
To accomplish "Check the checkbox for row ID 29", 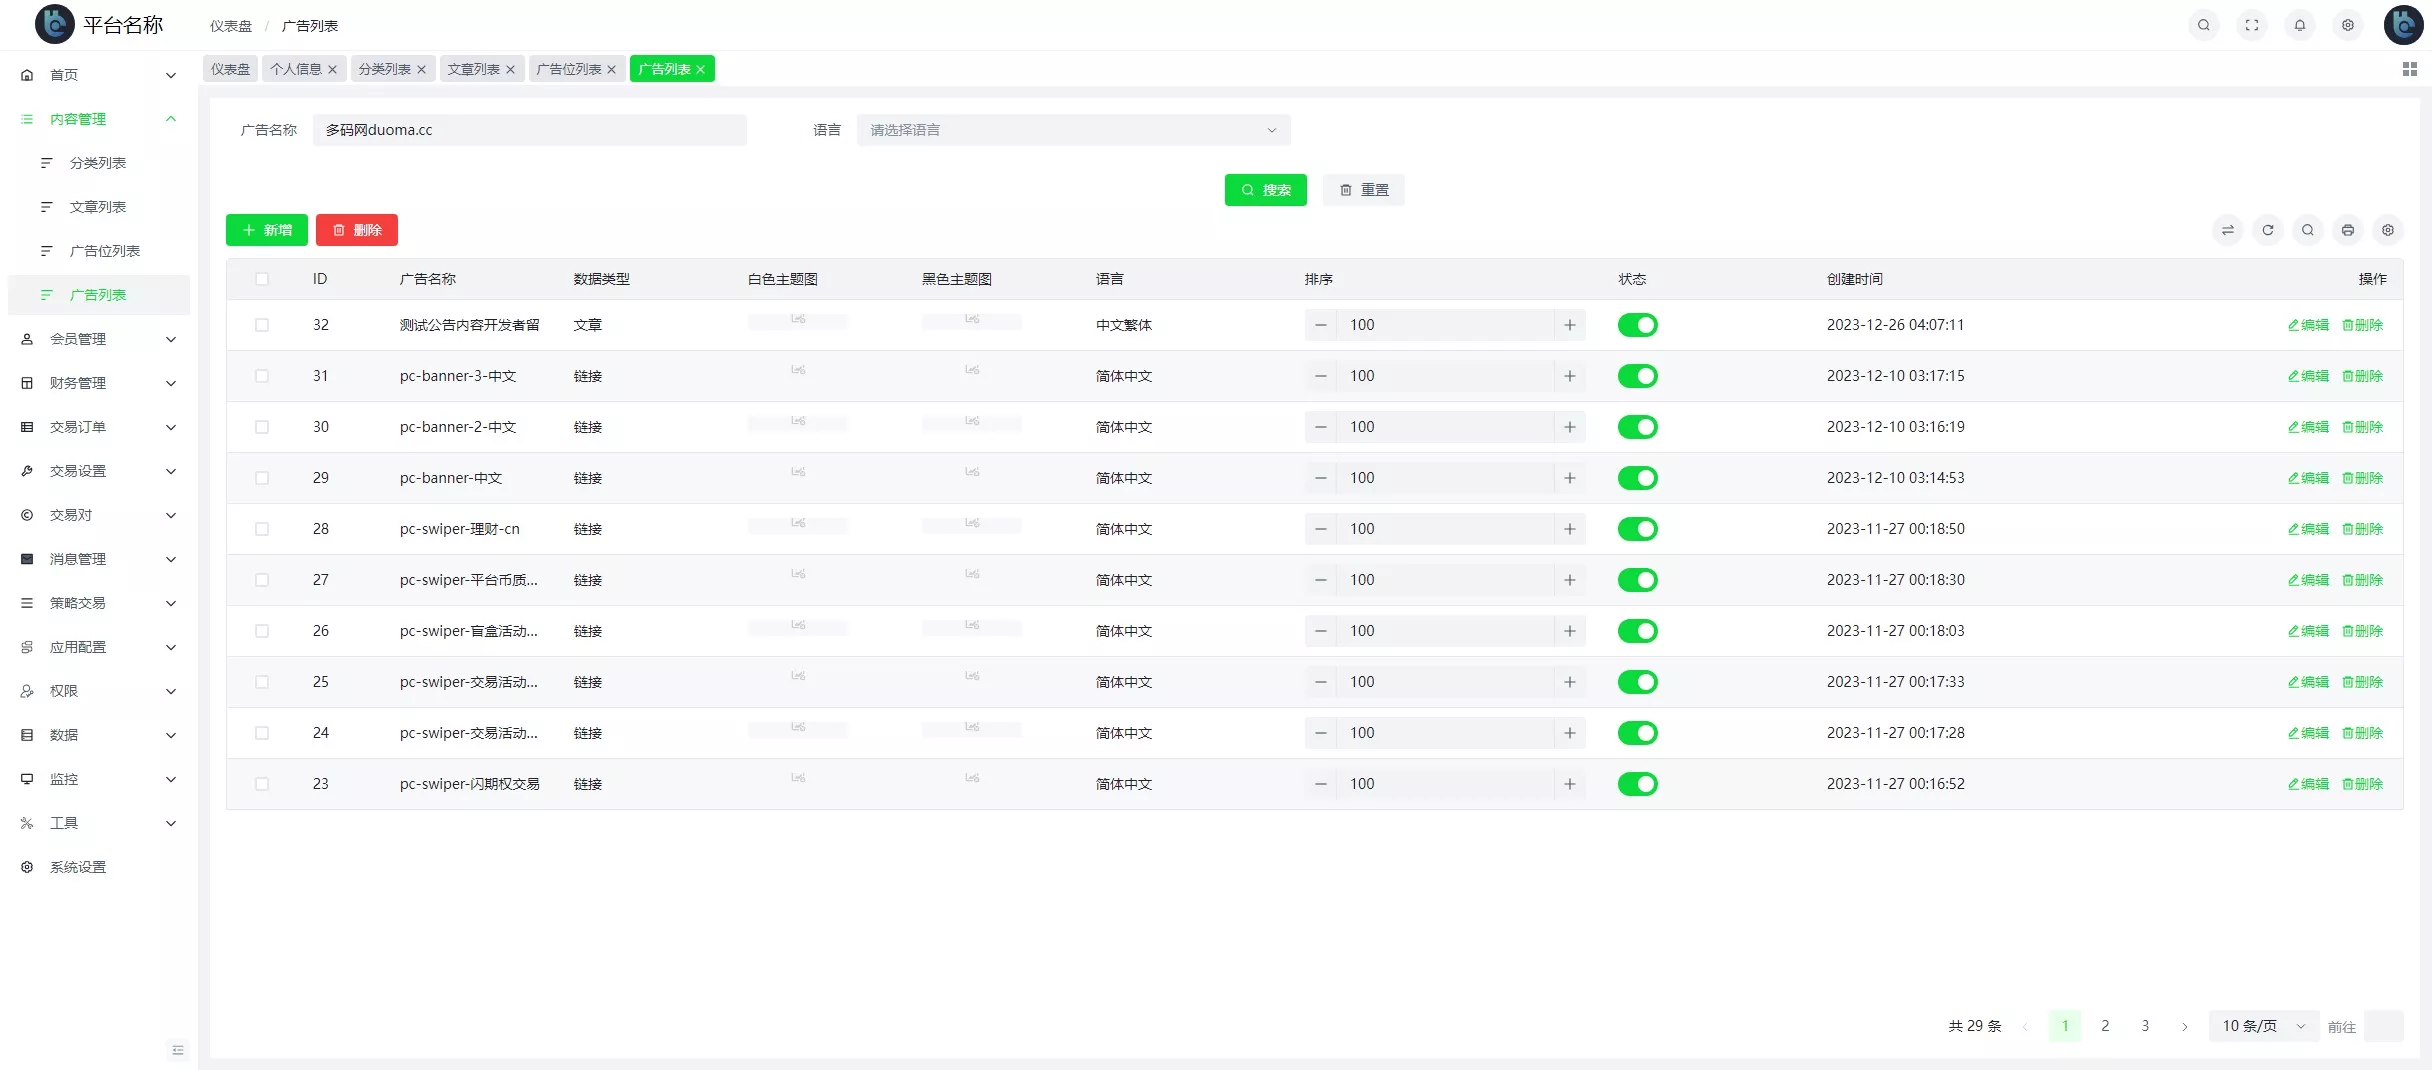I will coord(262,478).
